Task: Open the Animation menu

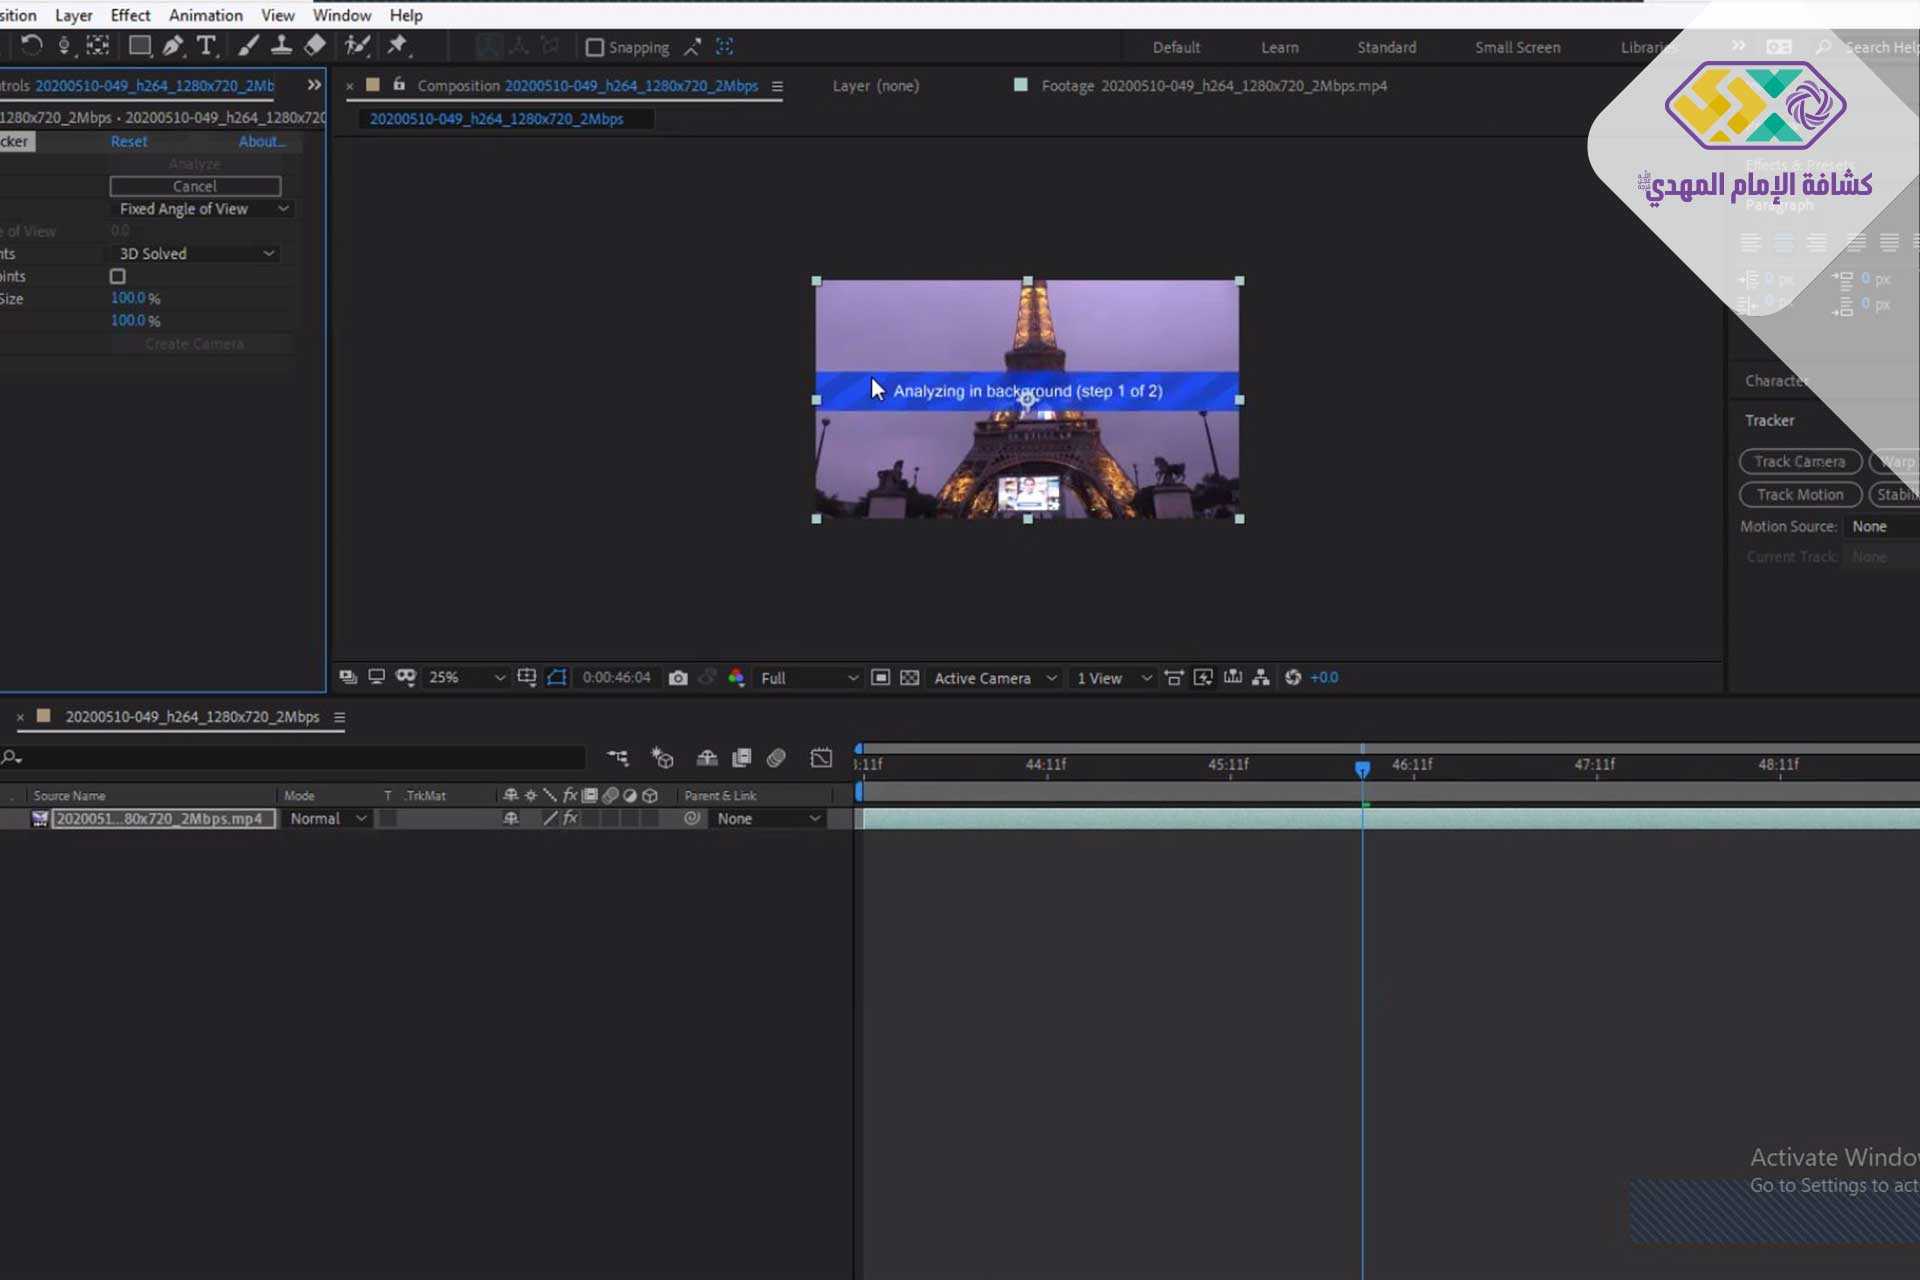Action: 205,15
